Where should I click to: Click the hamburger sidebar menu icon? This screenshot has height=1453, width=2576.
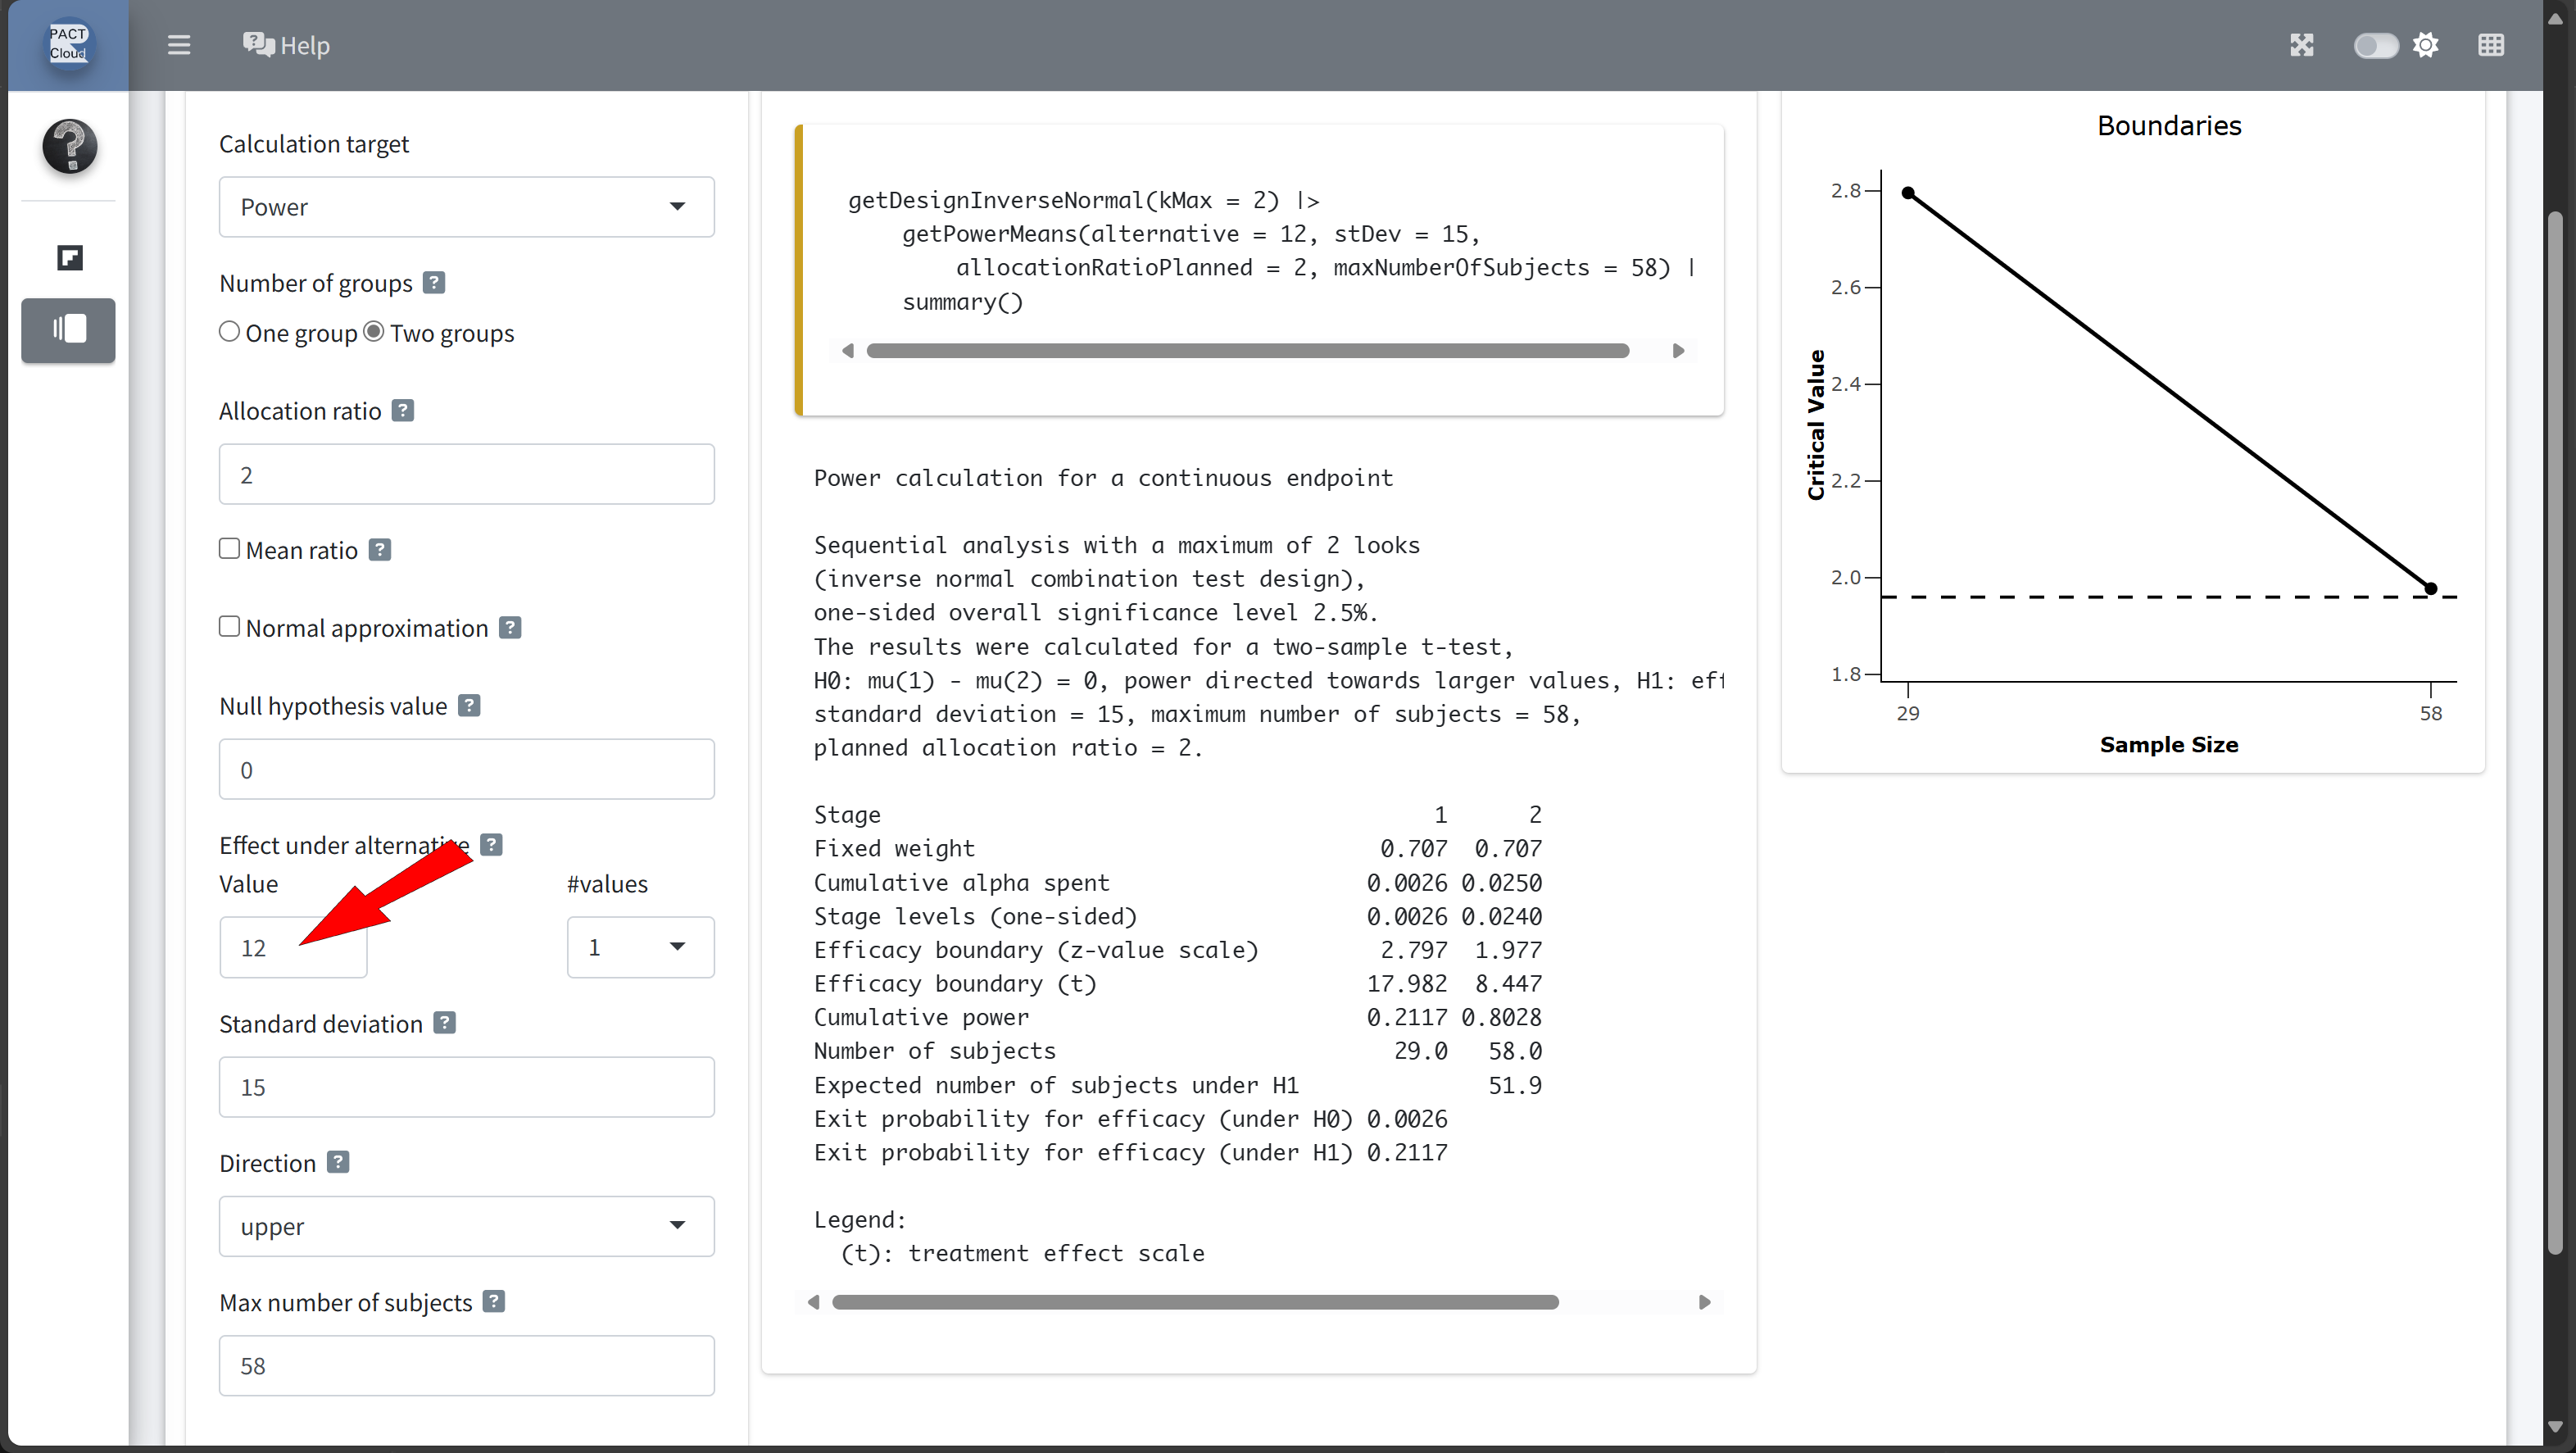179,45
